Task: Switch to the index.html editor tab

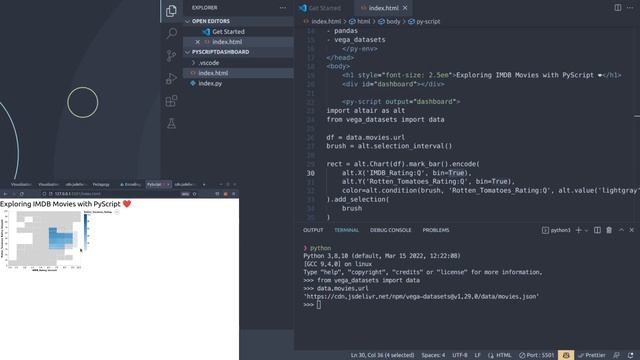Action: coord(383,8)
